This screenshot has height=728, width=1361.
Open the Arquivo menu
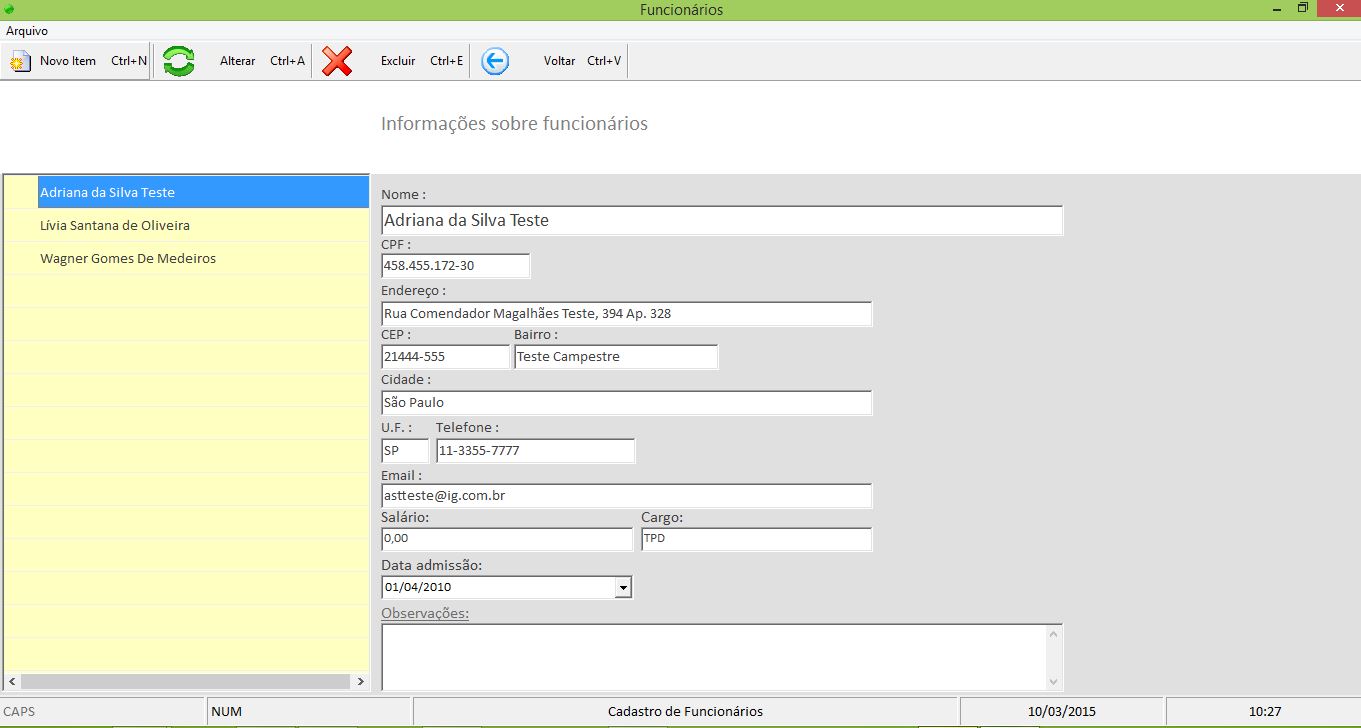point(27,31)
